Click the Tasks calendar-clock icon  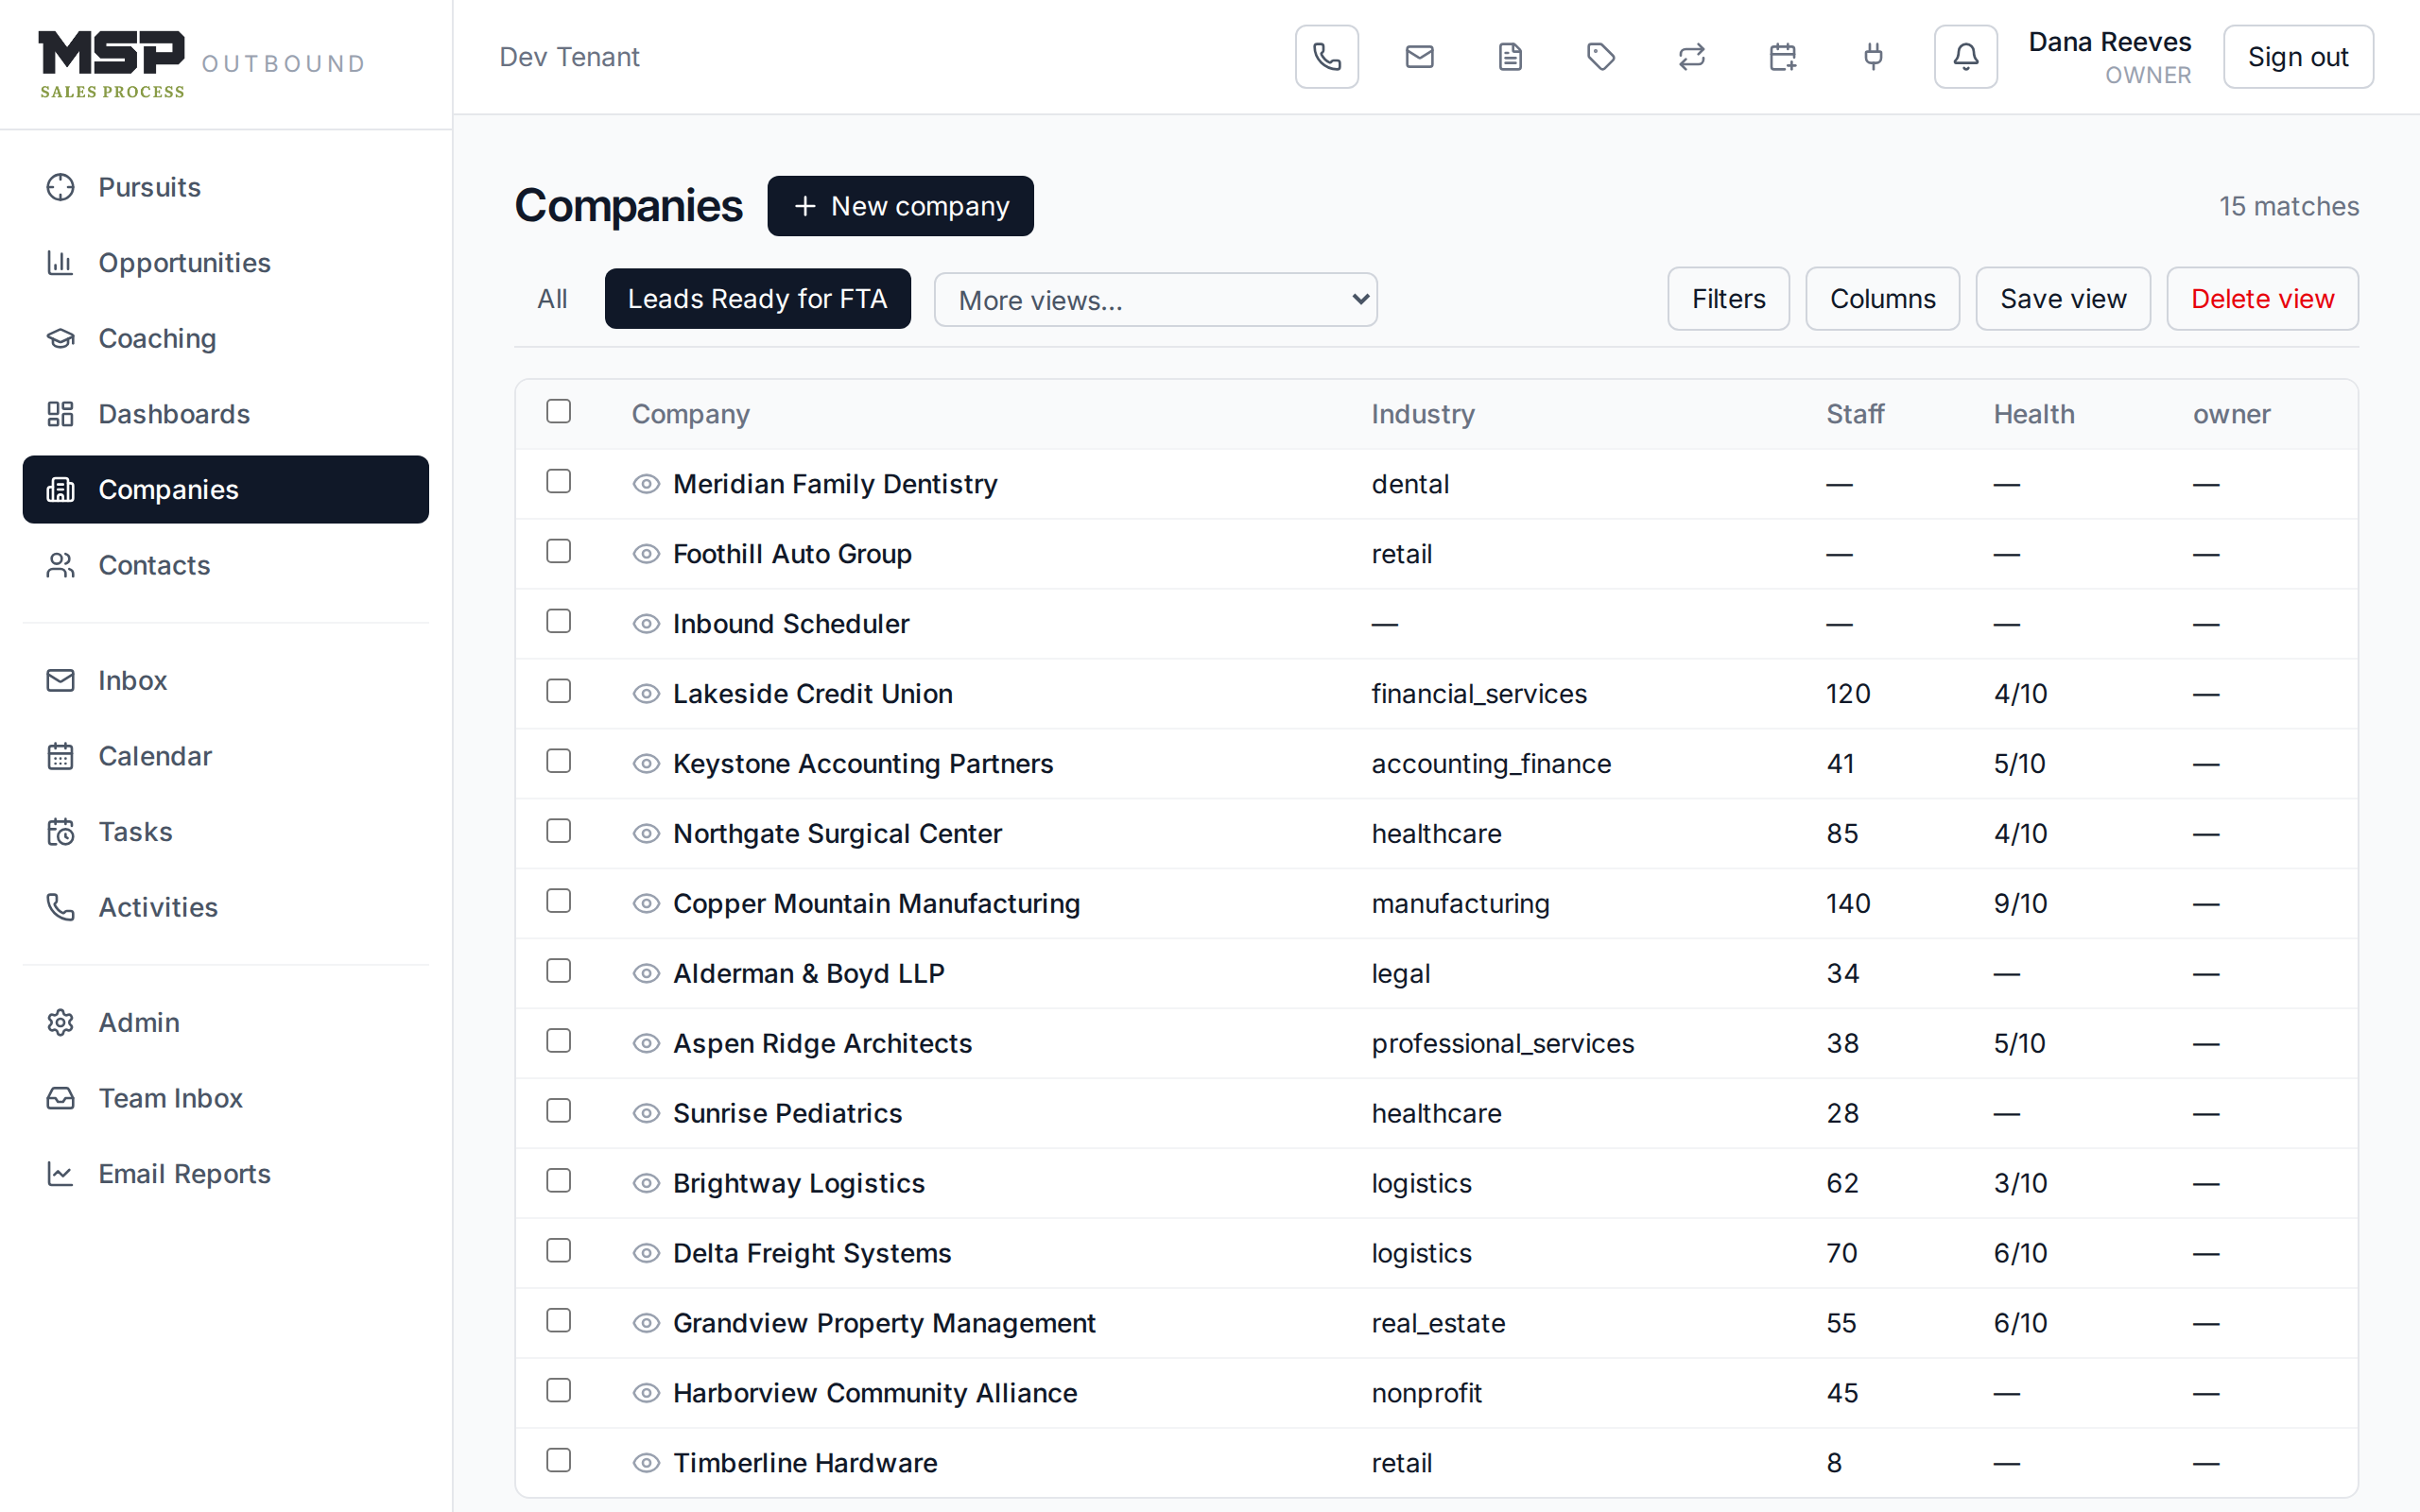point(61,832)
